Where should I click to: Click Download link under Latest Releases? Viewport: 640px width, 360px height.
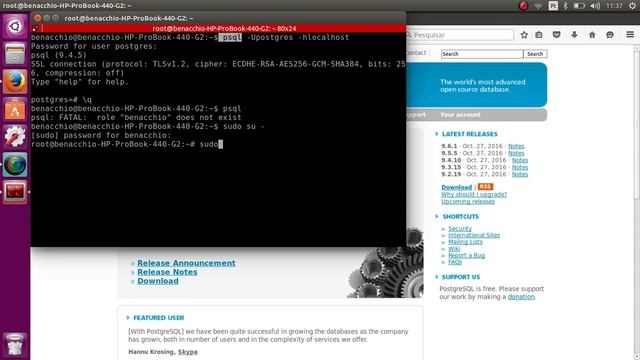[456, 187]
